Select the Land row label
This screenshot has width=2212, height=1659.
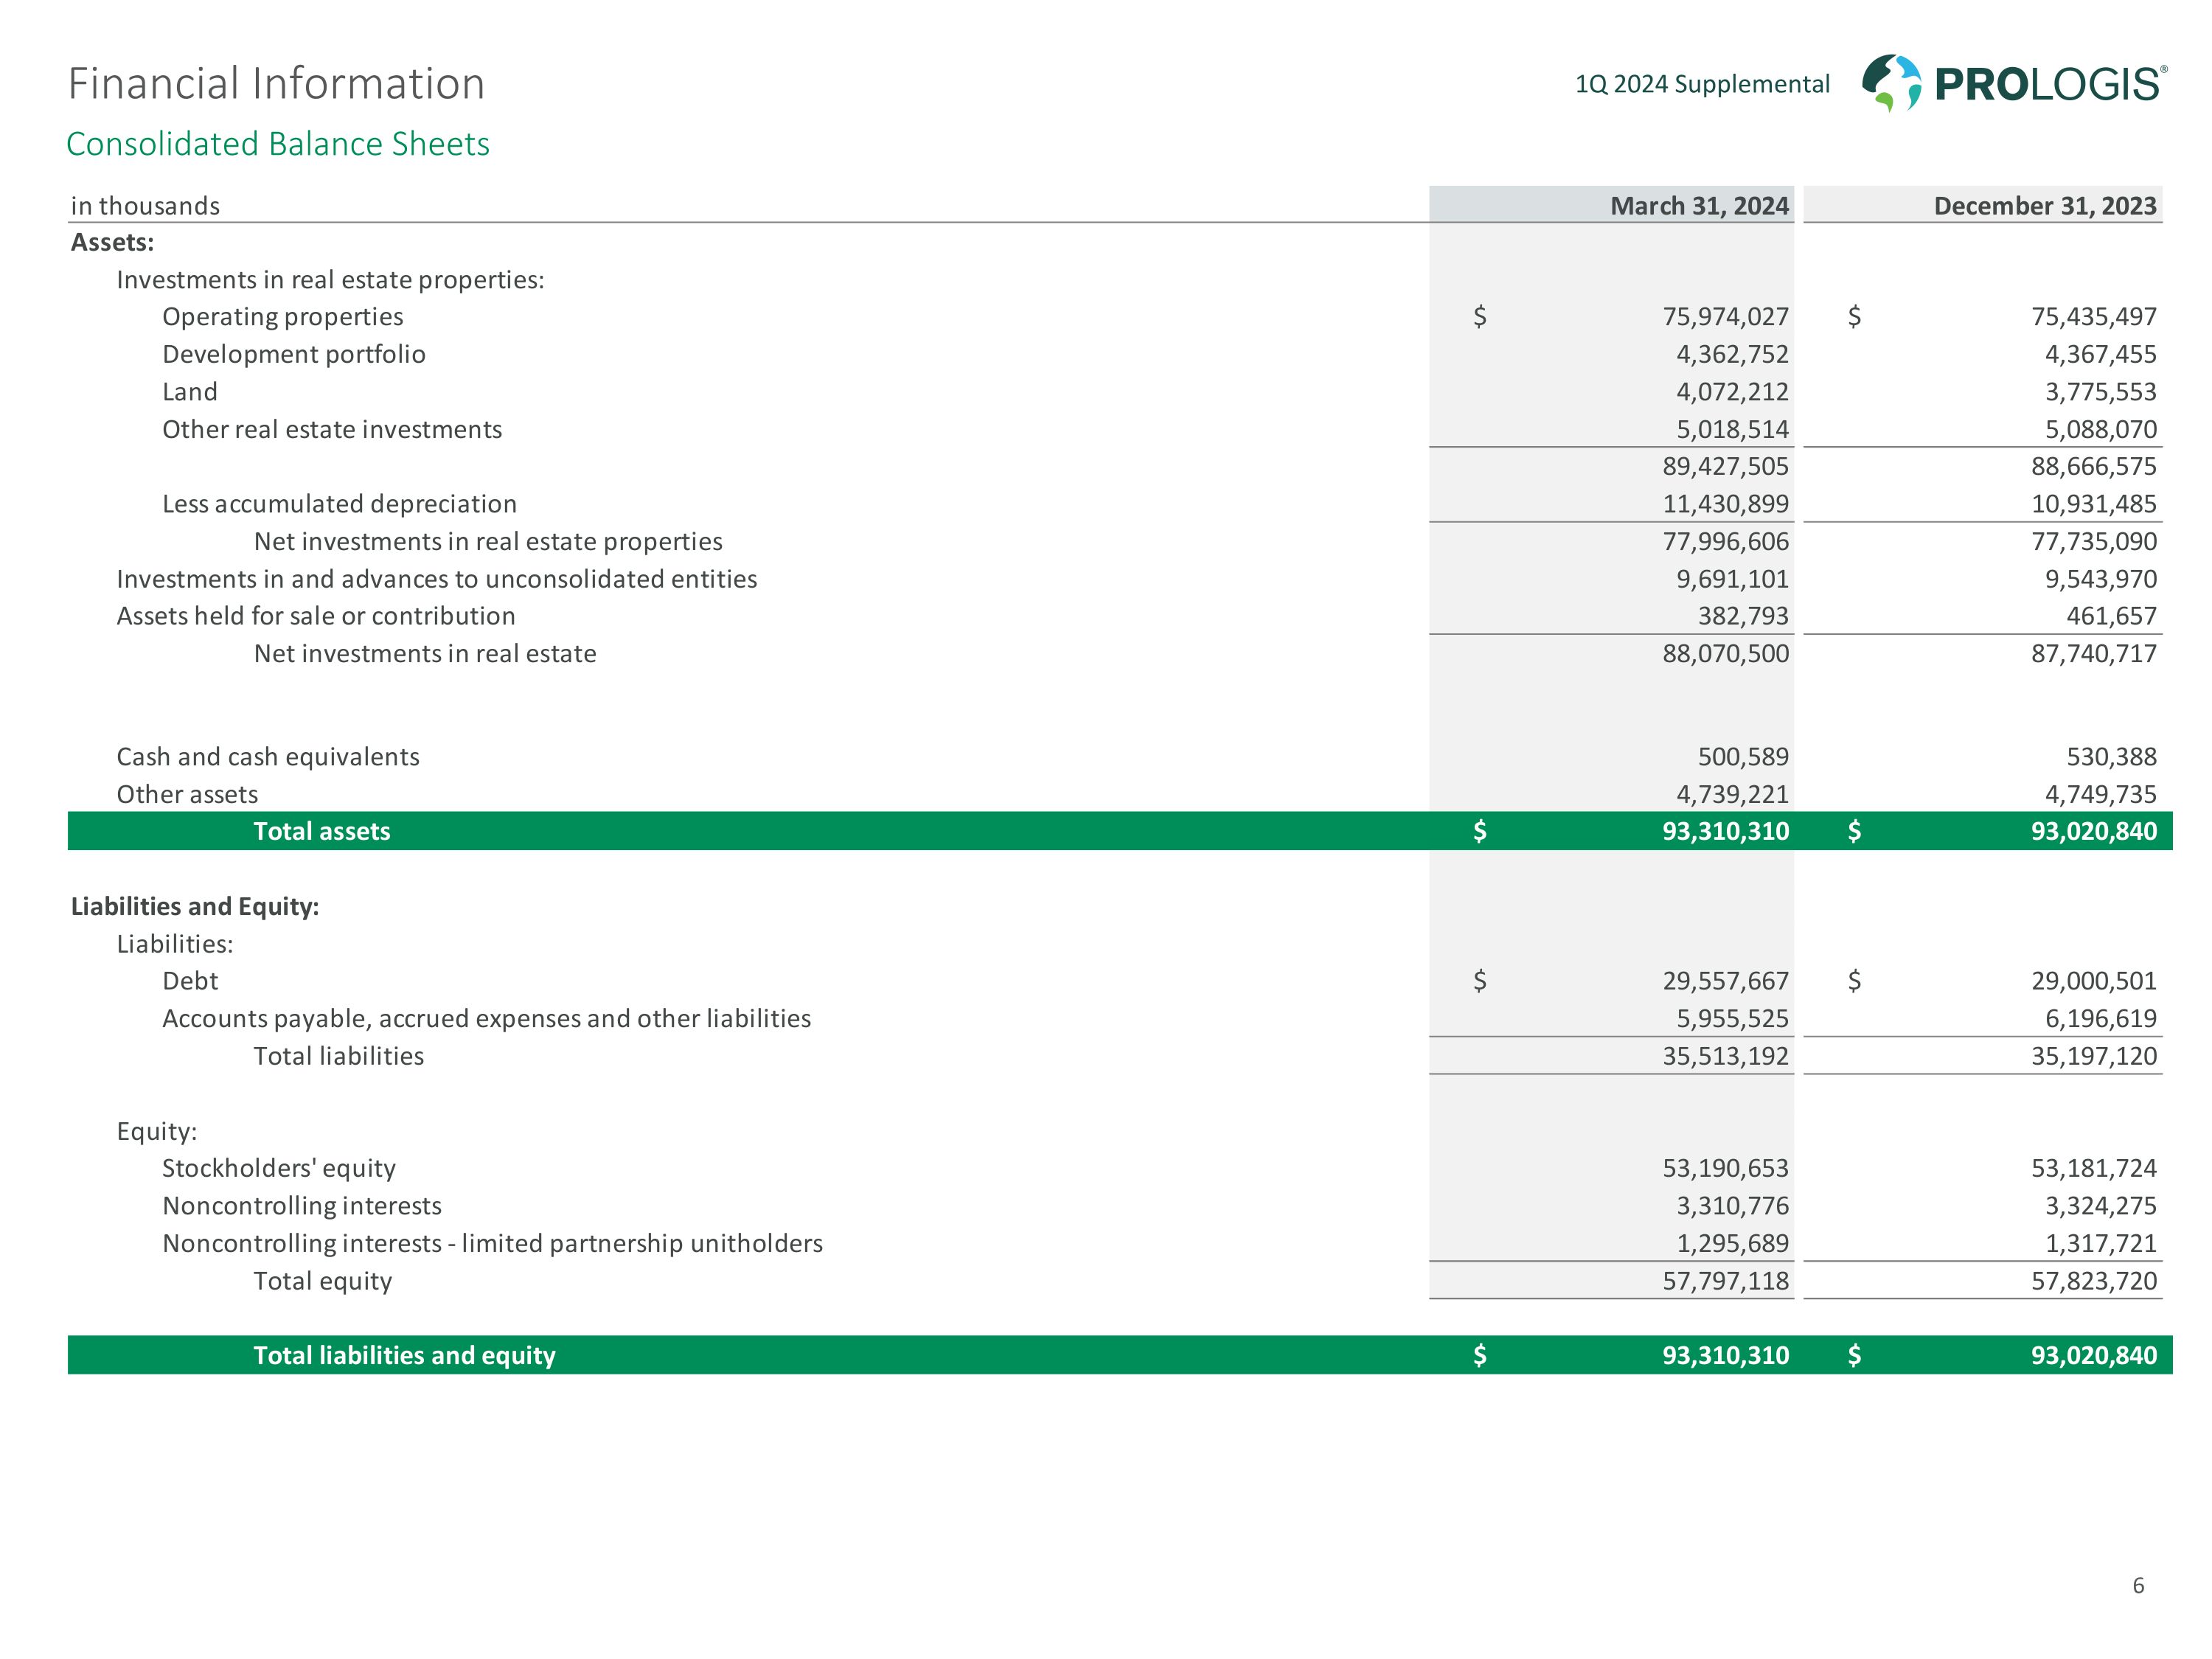pyautogui.click(x=189, y=392)
